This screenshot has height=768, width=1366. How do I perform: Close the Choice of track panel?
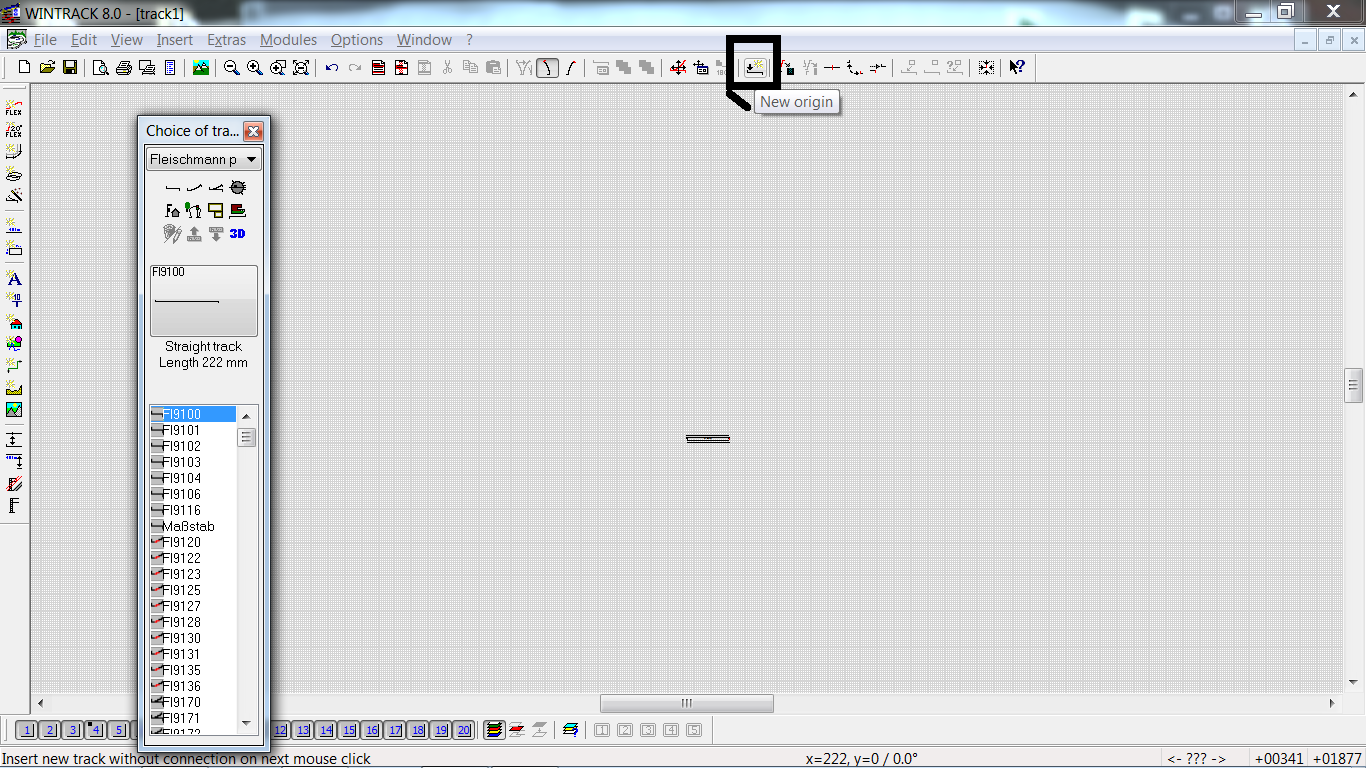(253, 131)
